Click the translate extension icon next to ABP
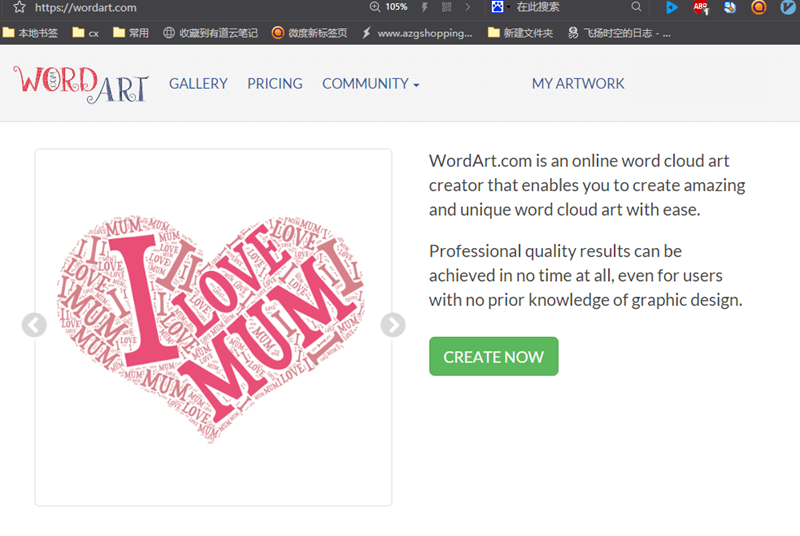The height and width of the screenshot is (536, 800). [x=730, y=7]
